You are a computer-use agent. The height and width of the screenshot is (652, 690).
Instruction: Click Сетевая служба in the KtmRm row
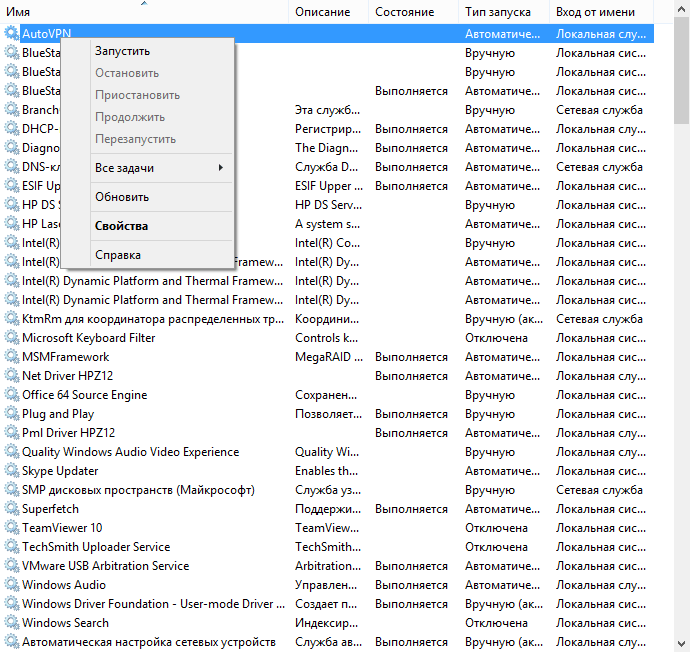coord(599,319)
